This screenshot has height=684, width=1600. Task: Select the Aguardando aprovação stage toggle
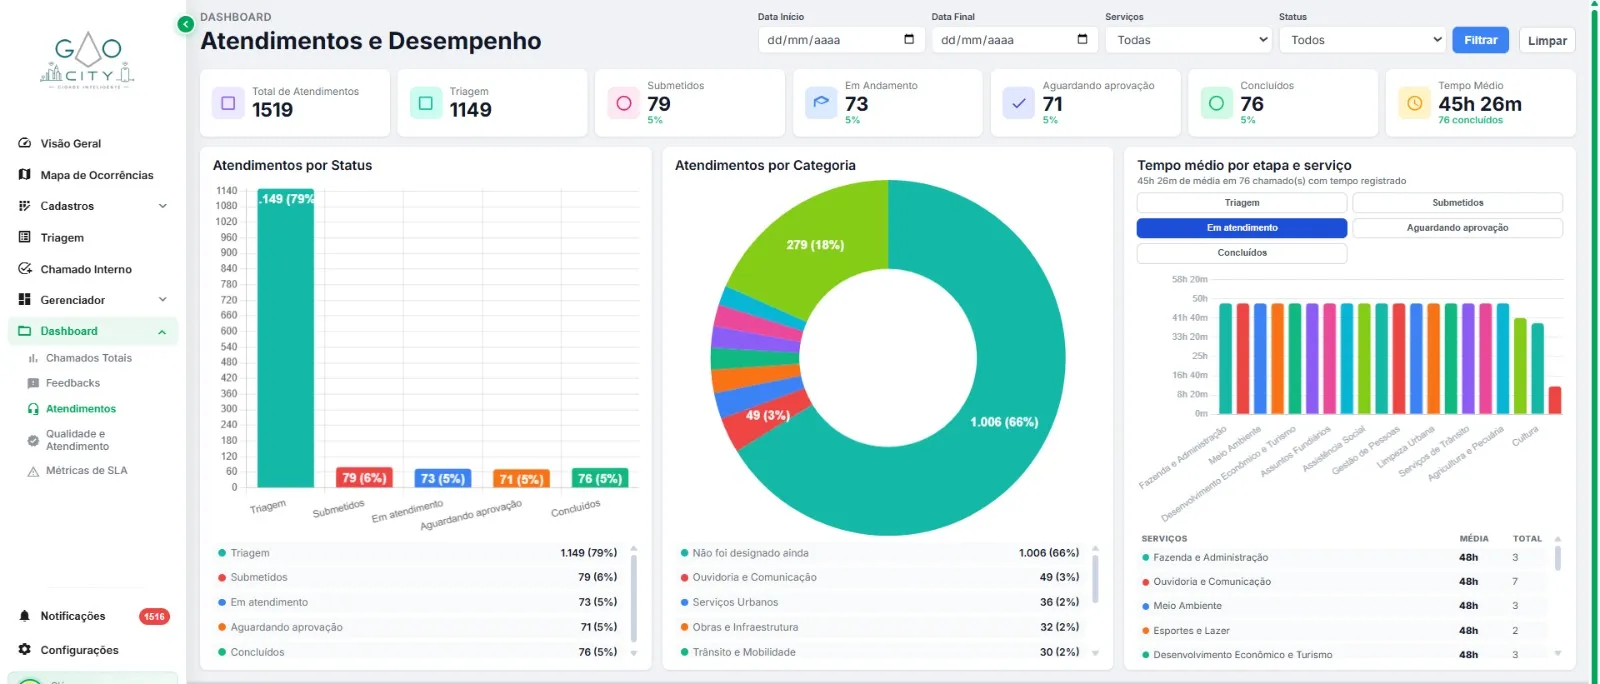tap(1457, 228)
